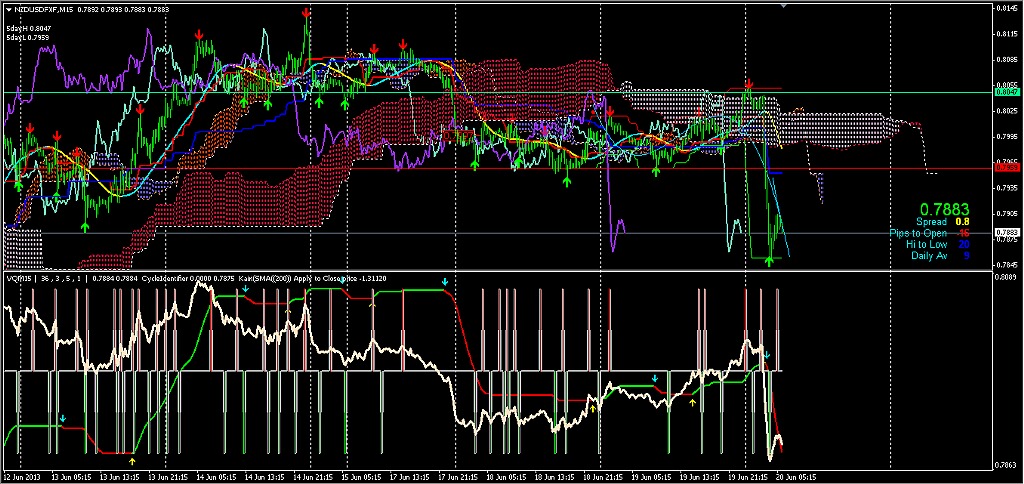Click the white 0.7883 current price tag

[x=1007, y=233]
